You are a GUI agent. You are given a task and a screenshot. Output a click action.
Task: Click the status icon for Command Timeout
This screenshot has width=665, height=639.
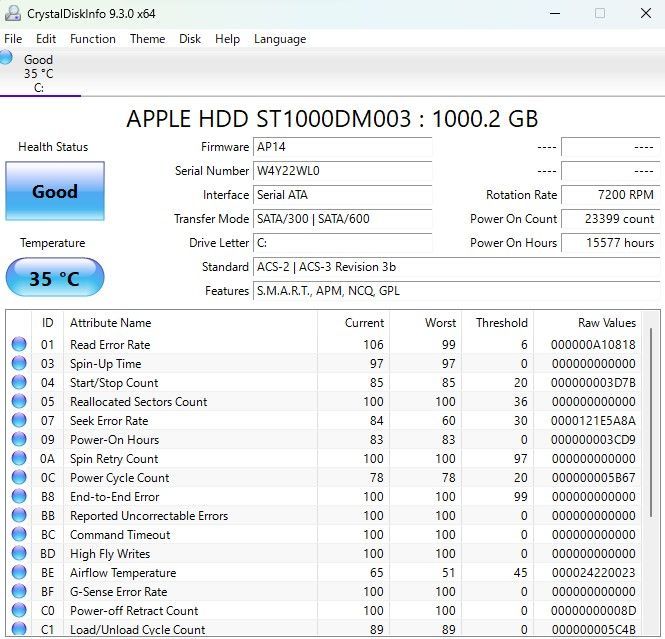(19, 535)
